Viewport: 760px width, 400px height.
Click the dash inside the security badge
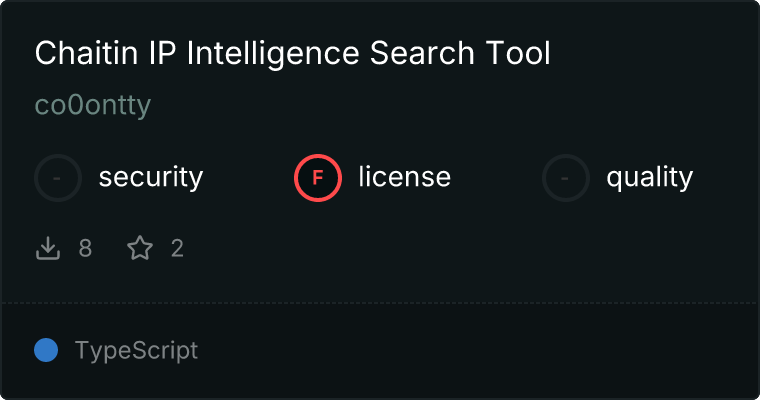tap(58, 178)
